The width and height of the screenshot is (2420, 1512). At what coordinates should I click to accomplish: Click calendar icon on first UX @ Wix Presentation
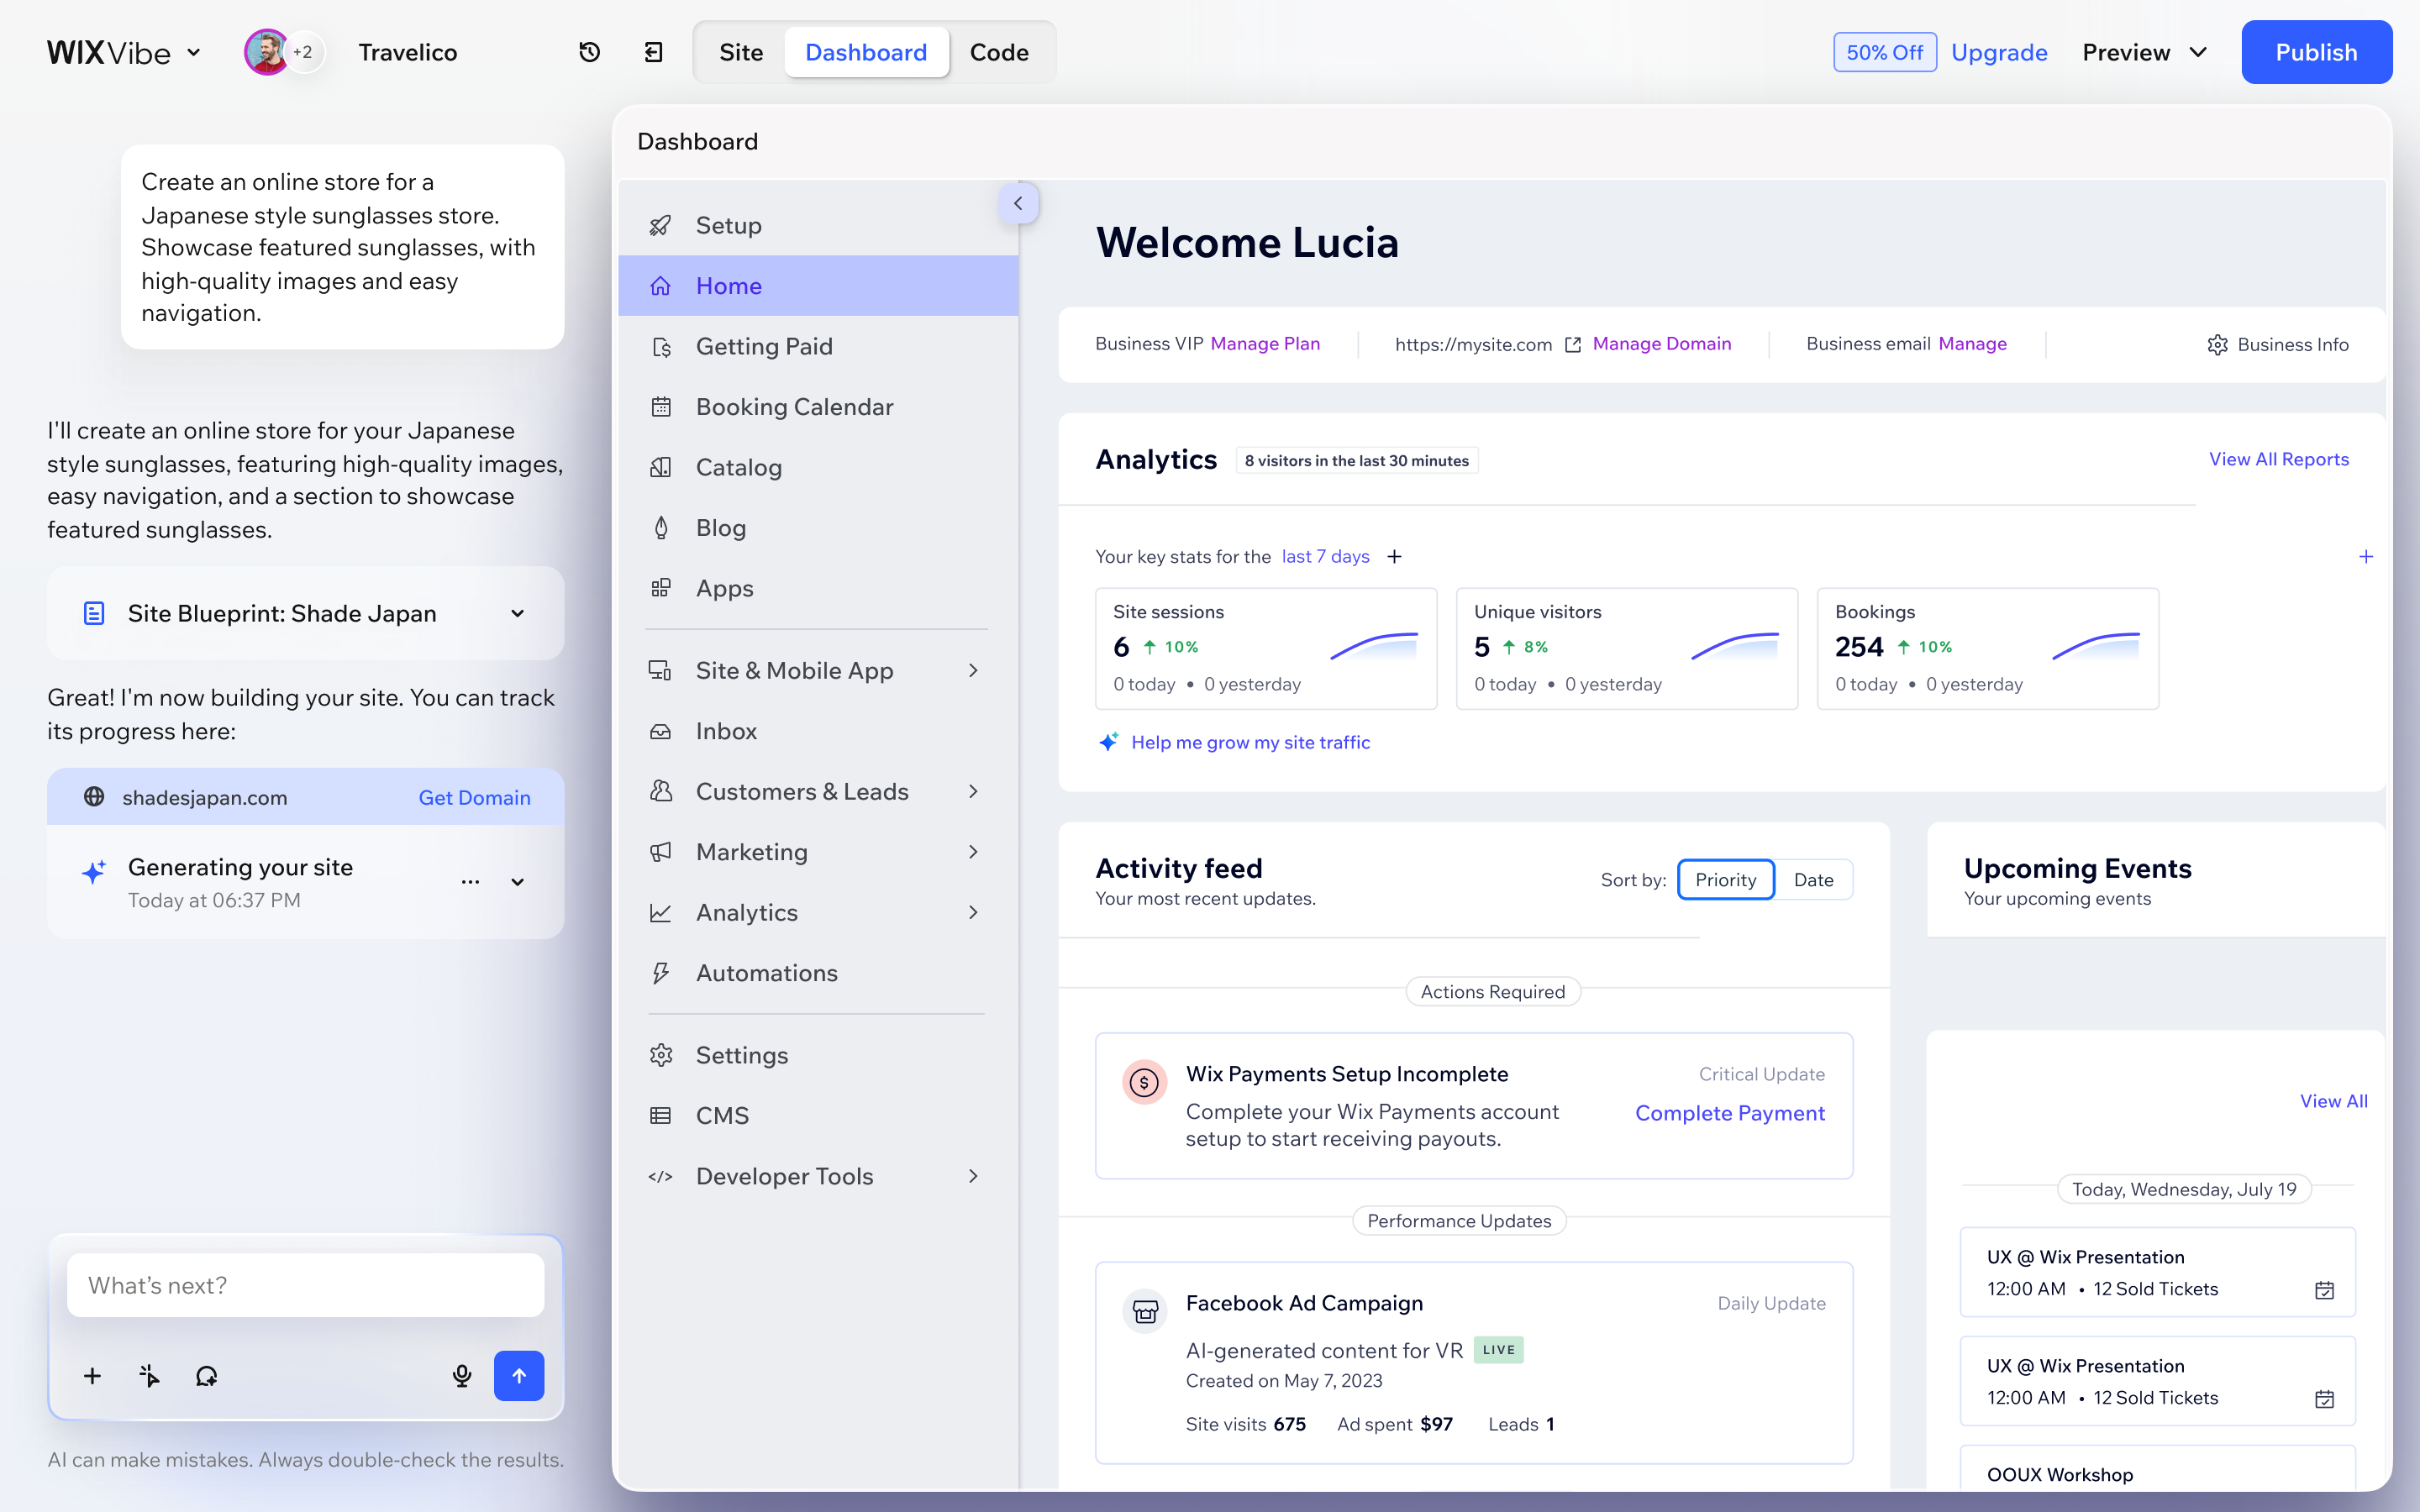(x=2324, y=1290)
